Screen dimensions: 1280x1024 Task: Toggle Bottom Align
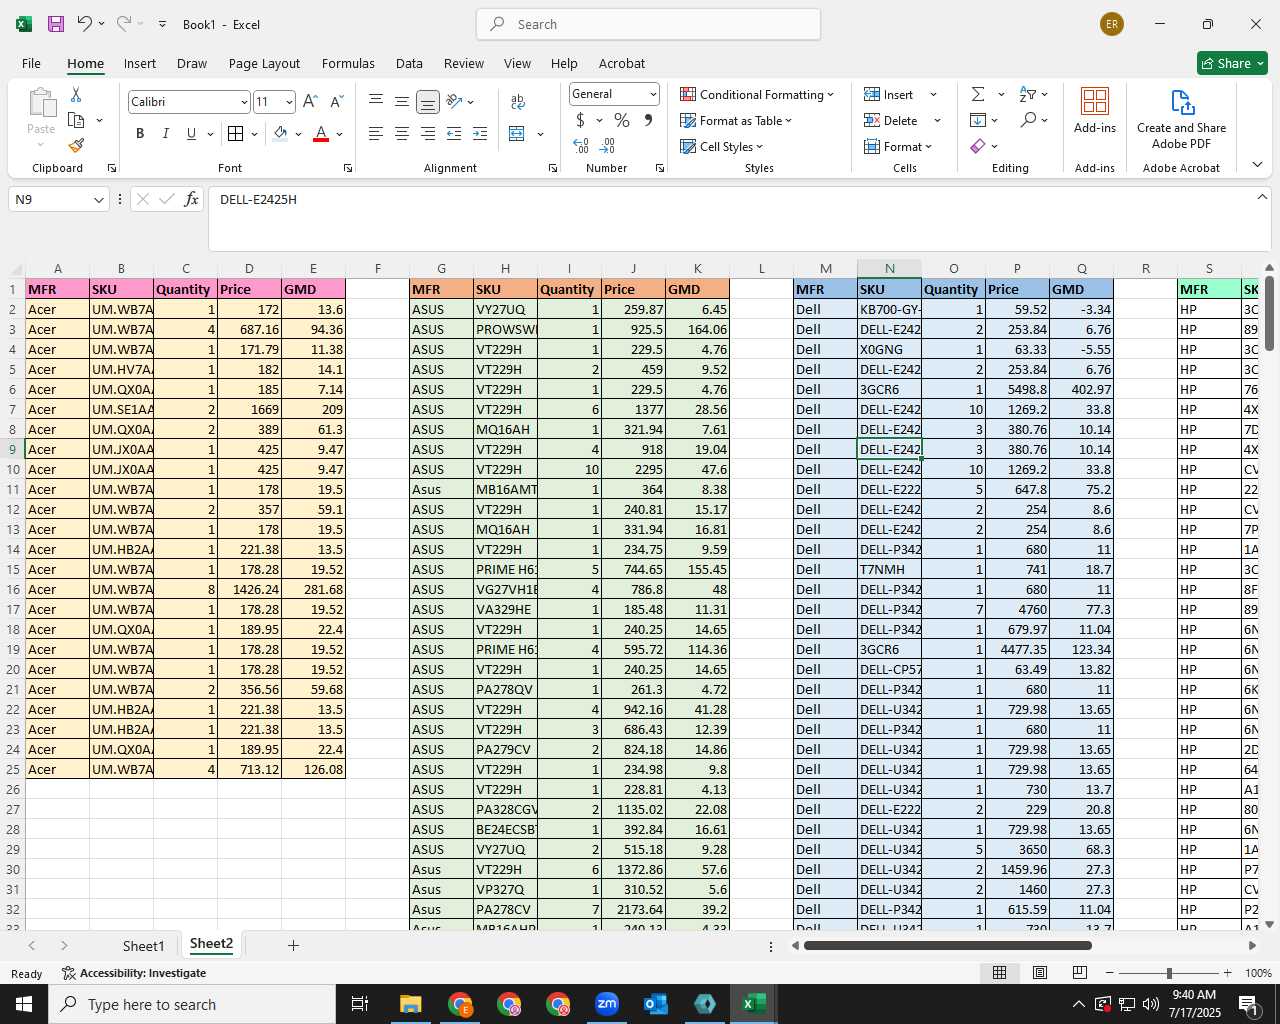(x=428, y=101)
